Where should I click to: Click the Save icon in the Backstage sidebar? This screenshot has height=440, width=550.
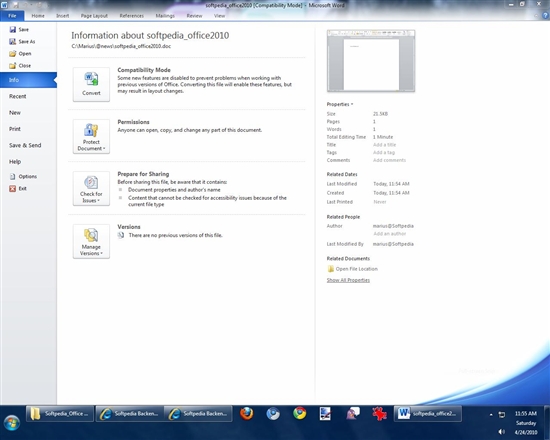[13, 29]
